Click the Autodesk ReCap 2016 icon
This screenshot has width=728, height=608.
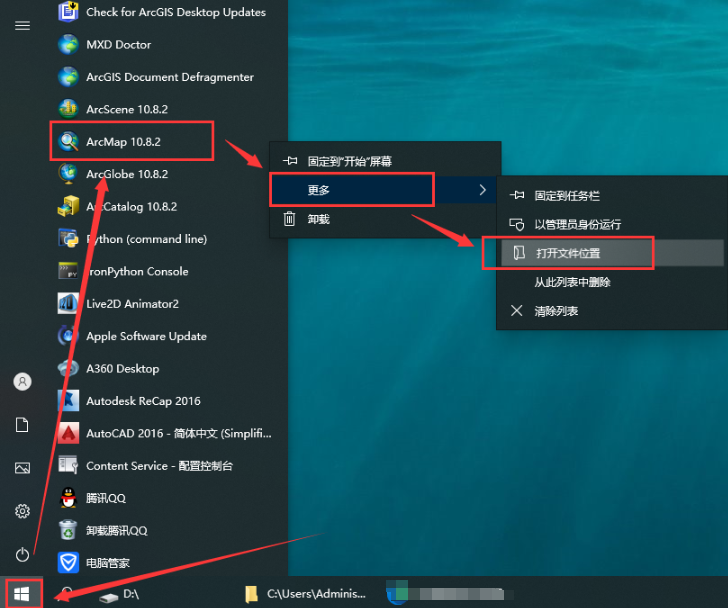68,401
